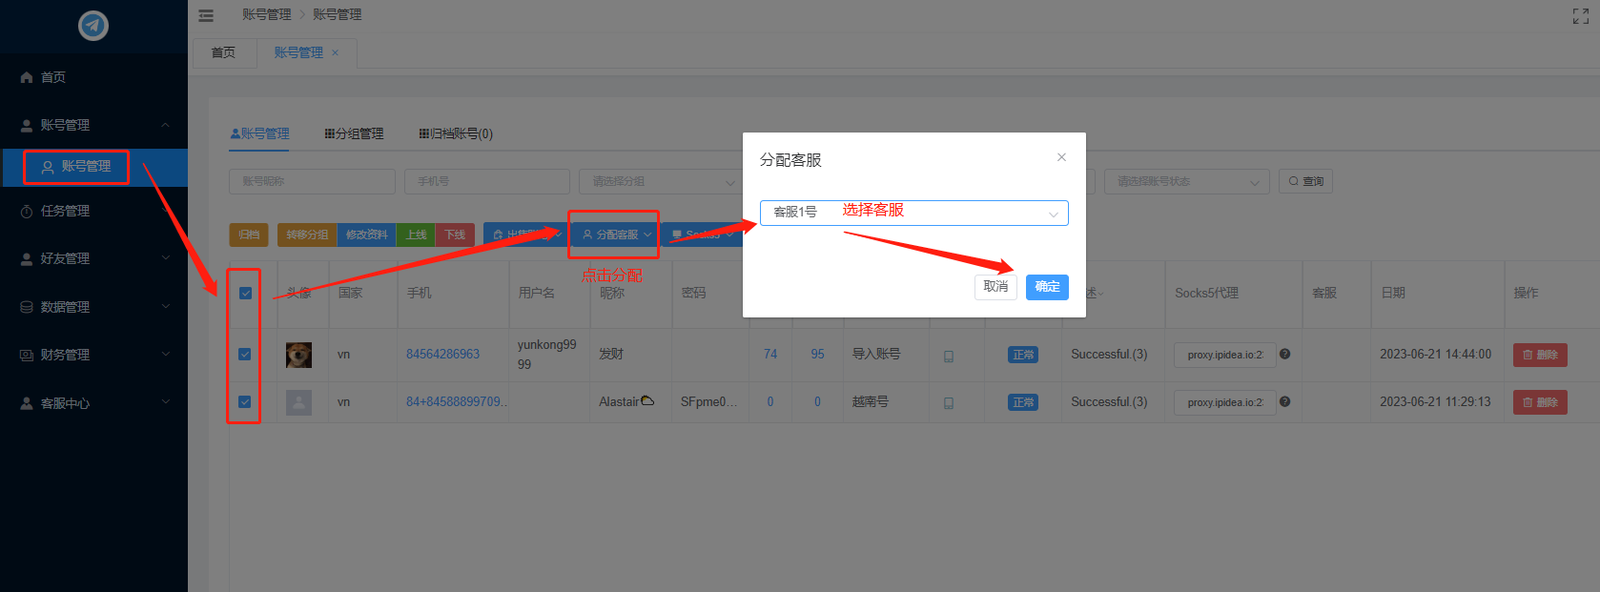Viewport: 1600px width, 592px height.
Task: Toggle the sidebar collapse hamburger icon
Action: click(x=206, y=15)
